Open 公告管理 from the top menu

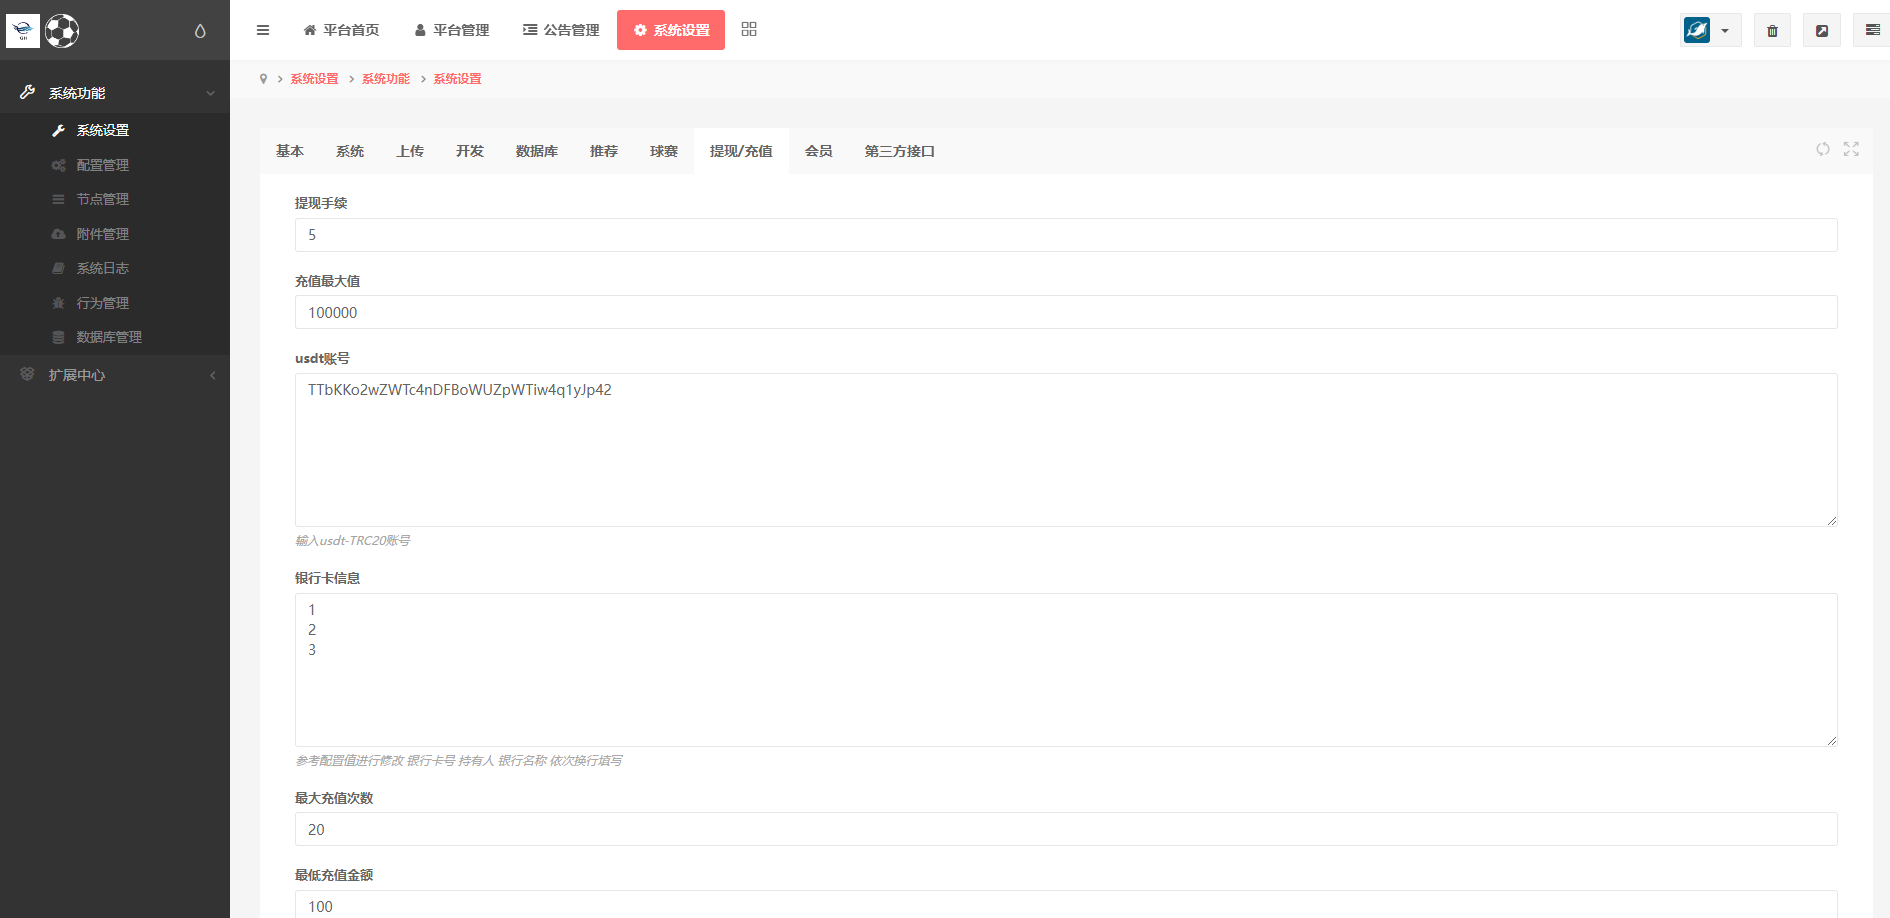[x=561, y=30]
